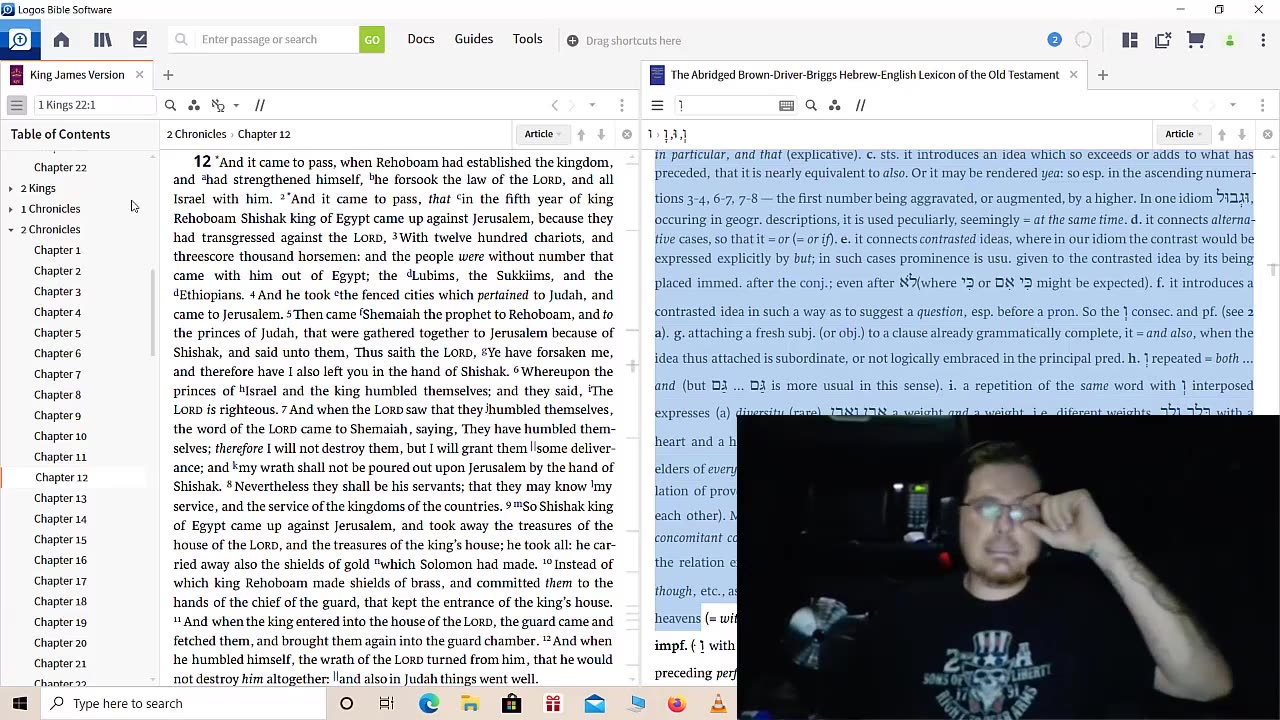This screenshot has width=1280, height=720.
Task: Select Chapter 1 under 2 Chronicles
Action: pyautogui.click(x=57, y=250)
